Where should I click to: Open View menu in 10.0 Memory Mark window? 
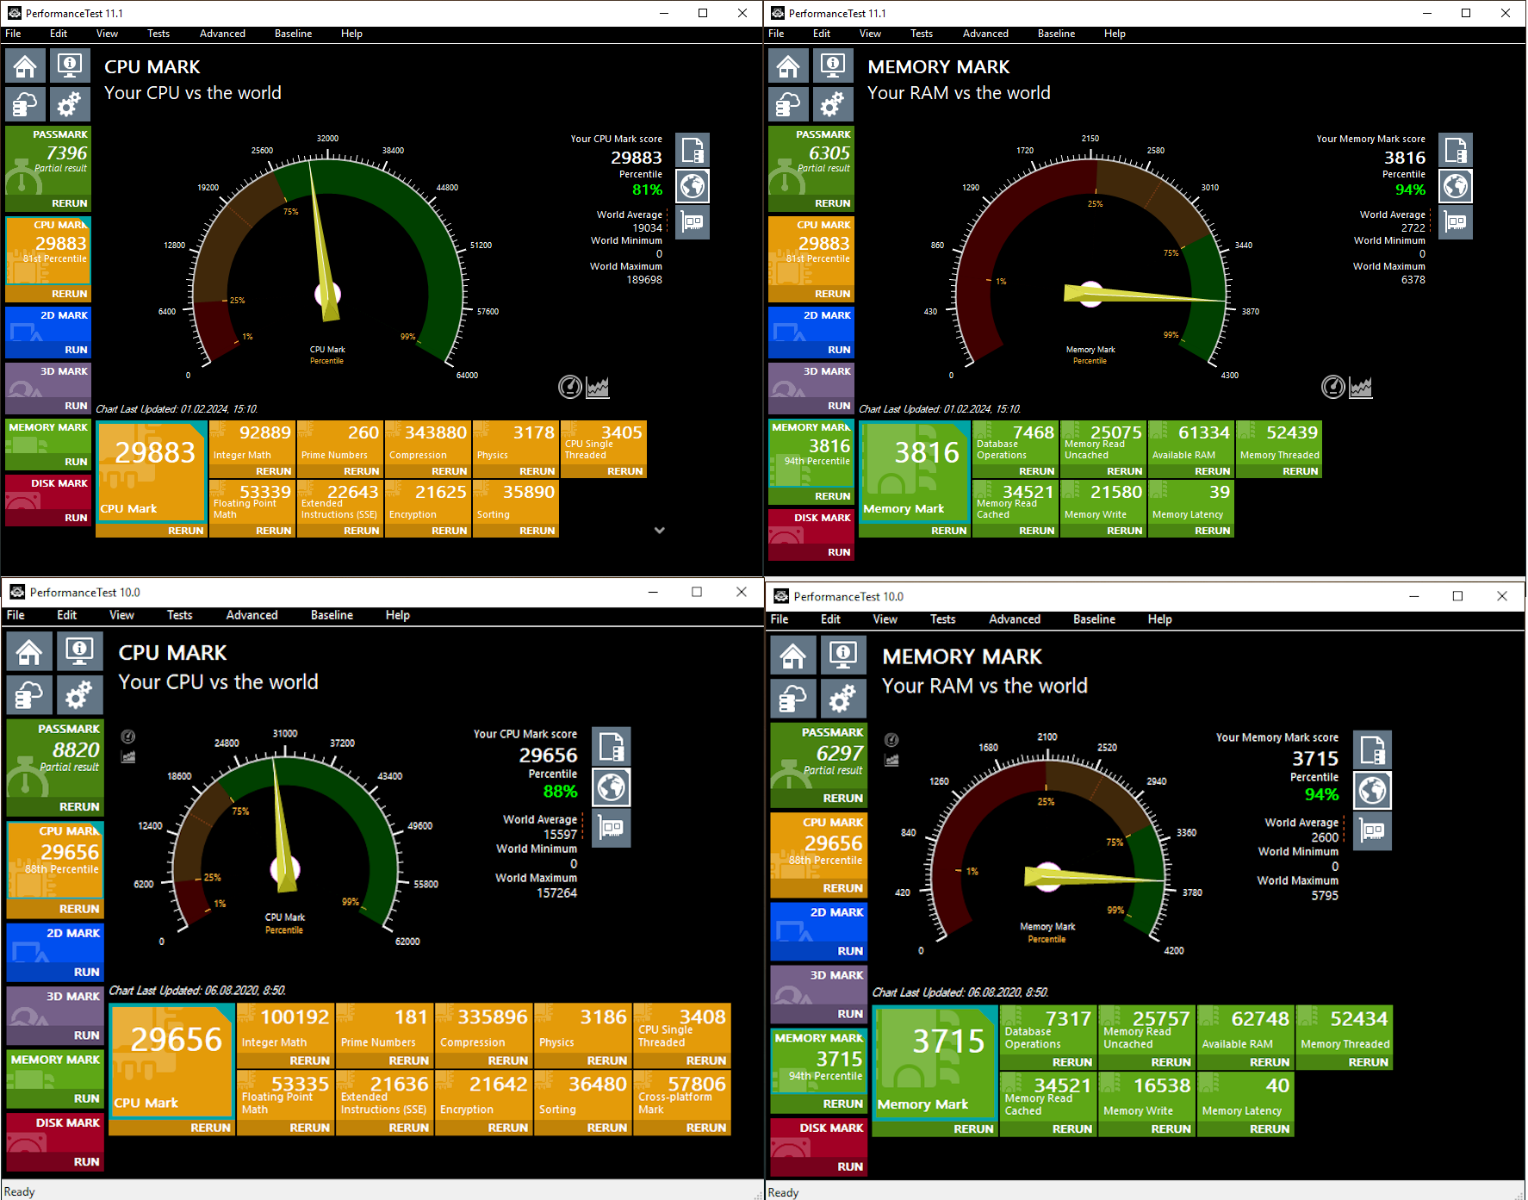885,619
